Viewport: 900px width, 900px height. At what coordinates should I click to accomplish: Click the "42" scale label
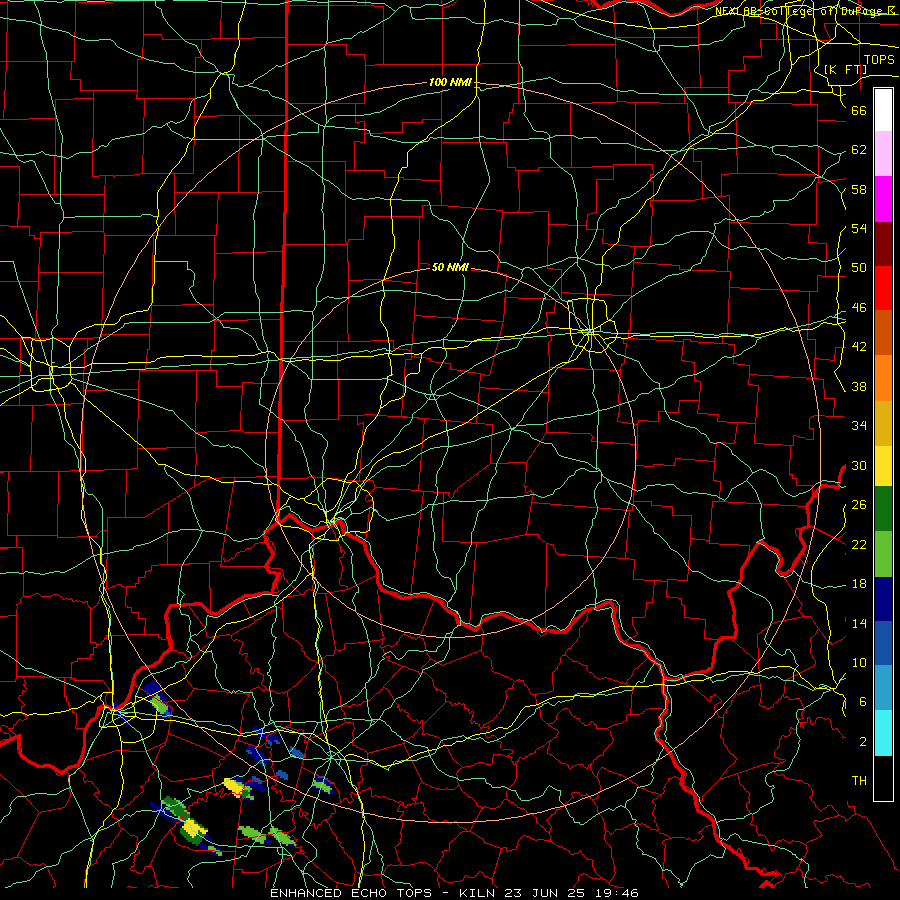pyautogui.click(x=859, y=347)
